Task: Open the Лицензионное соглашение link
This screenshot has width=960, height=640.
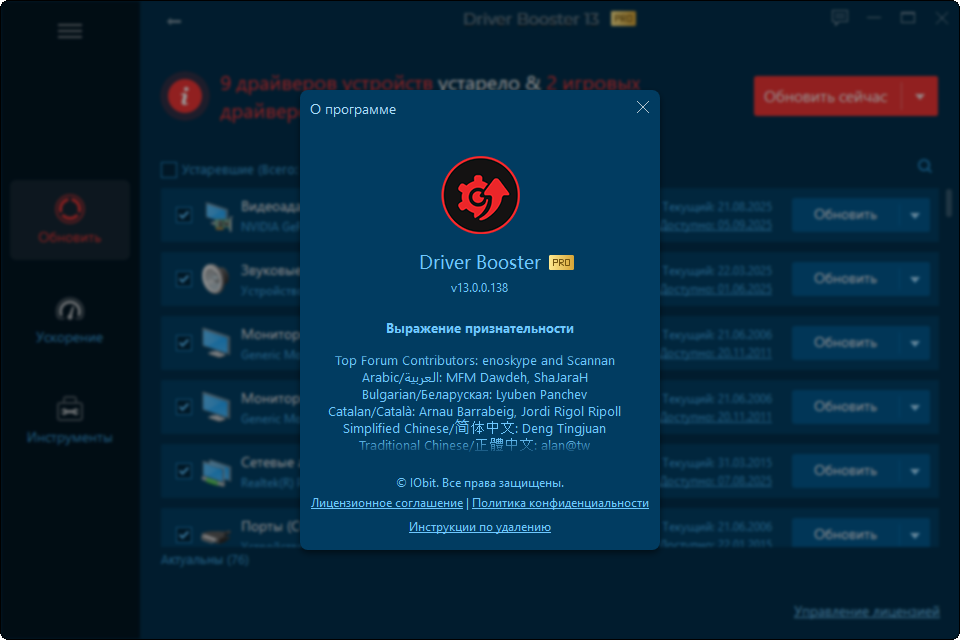Action: tap(387, 503)
